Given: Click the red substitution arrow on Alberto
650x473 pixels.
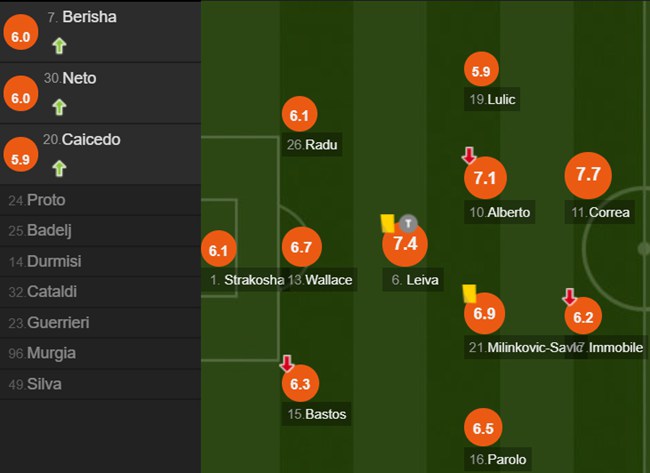Looking at the screenshot, I should click(469, 155).
